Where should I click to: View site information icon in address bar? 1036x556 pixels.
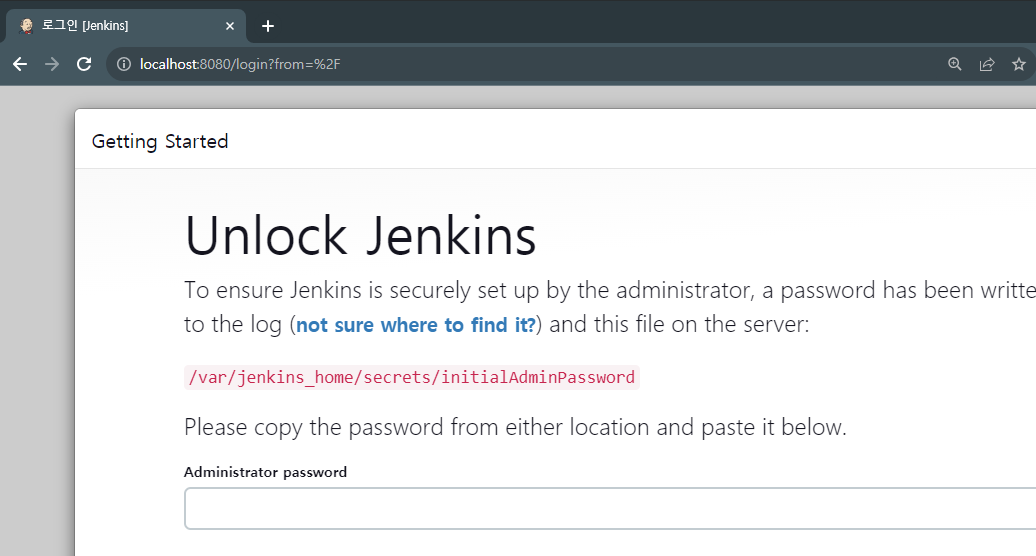124,64
